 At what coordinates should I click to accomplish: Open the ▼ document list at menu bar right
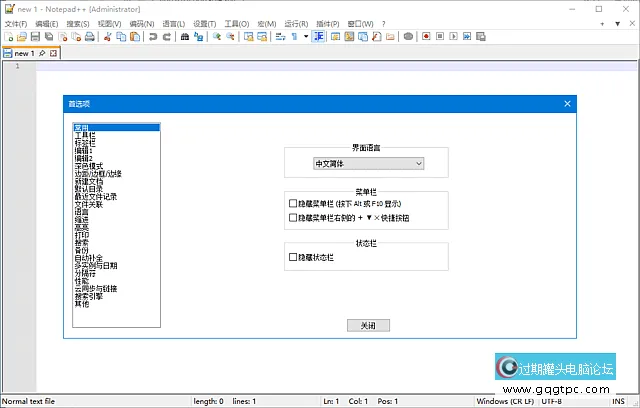tap(616, 23)
